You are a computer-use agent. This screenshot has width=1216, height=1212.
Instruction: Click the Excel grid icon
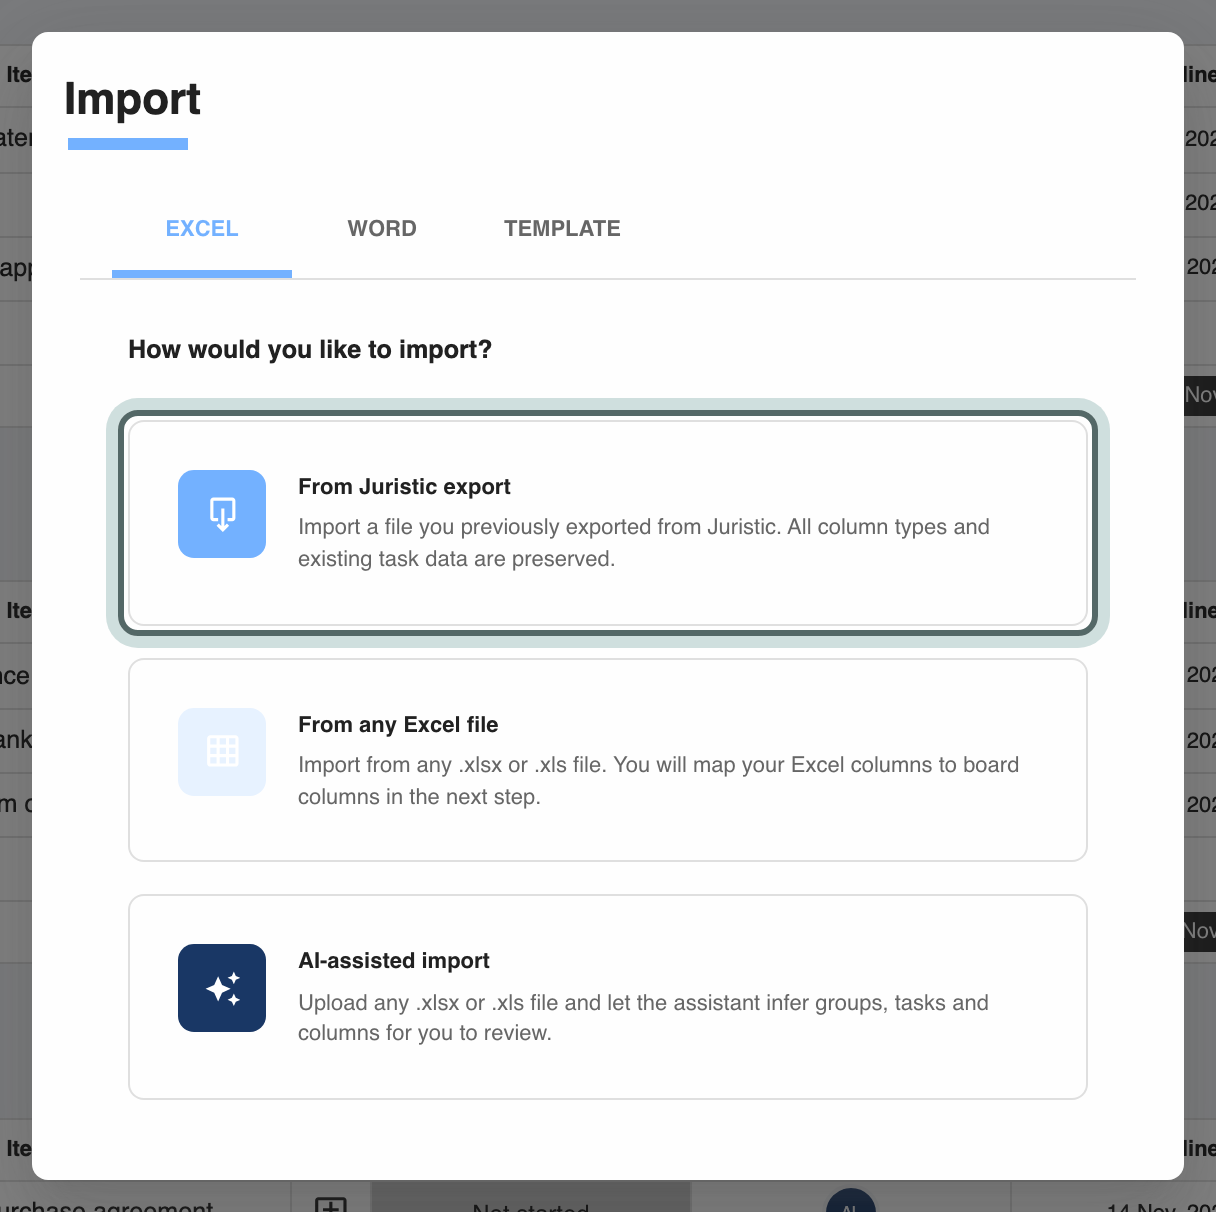pos(222,752)
